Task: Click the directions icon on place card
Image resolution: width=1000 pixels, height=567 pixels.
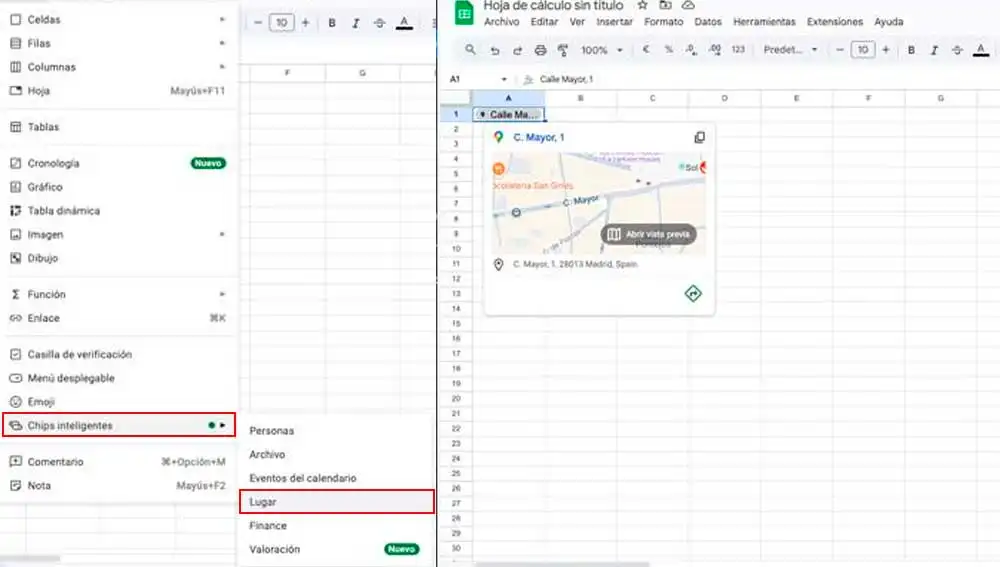Action: click(x=693, y=293)
